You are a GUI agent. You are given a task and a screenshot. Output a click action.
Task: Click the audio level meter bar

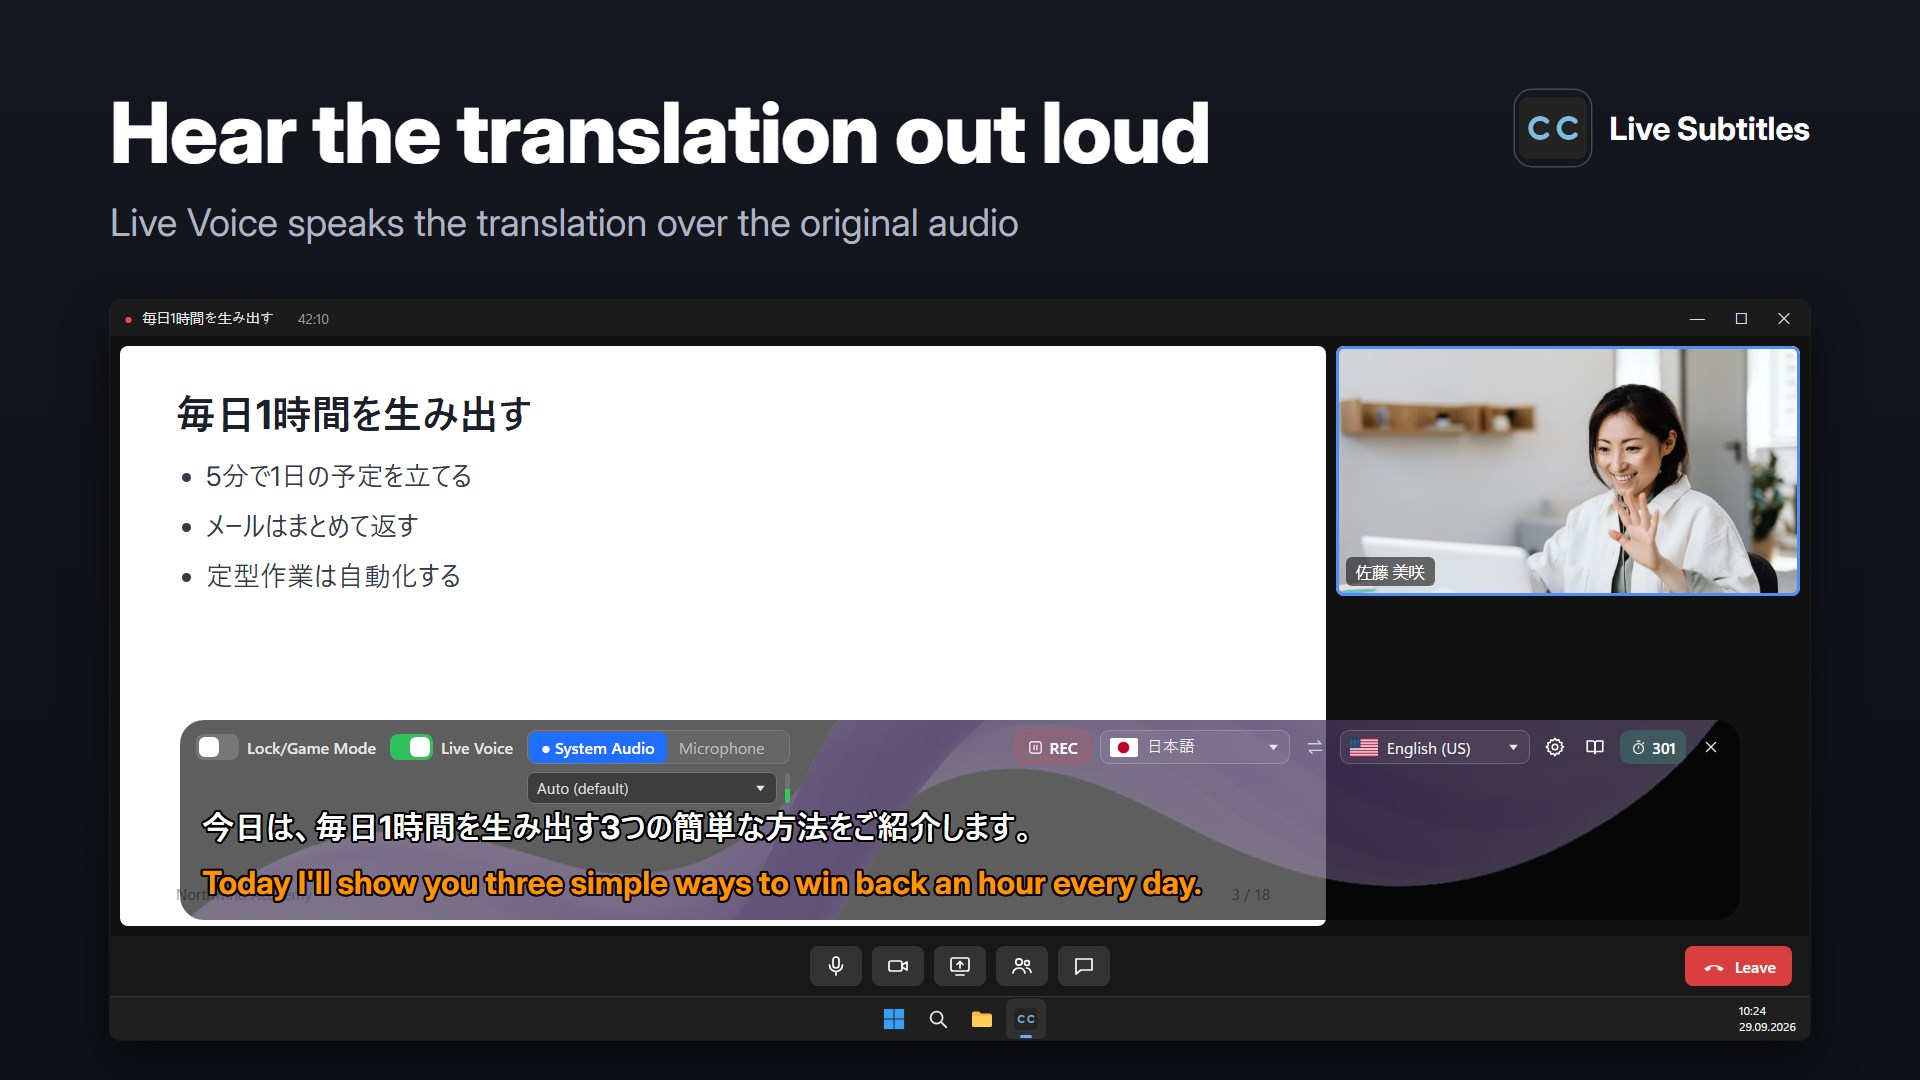point(787,788)
